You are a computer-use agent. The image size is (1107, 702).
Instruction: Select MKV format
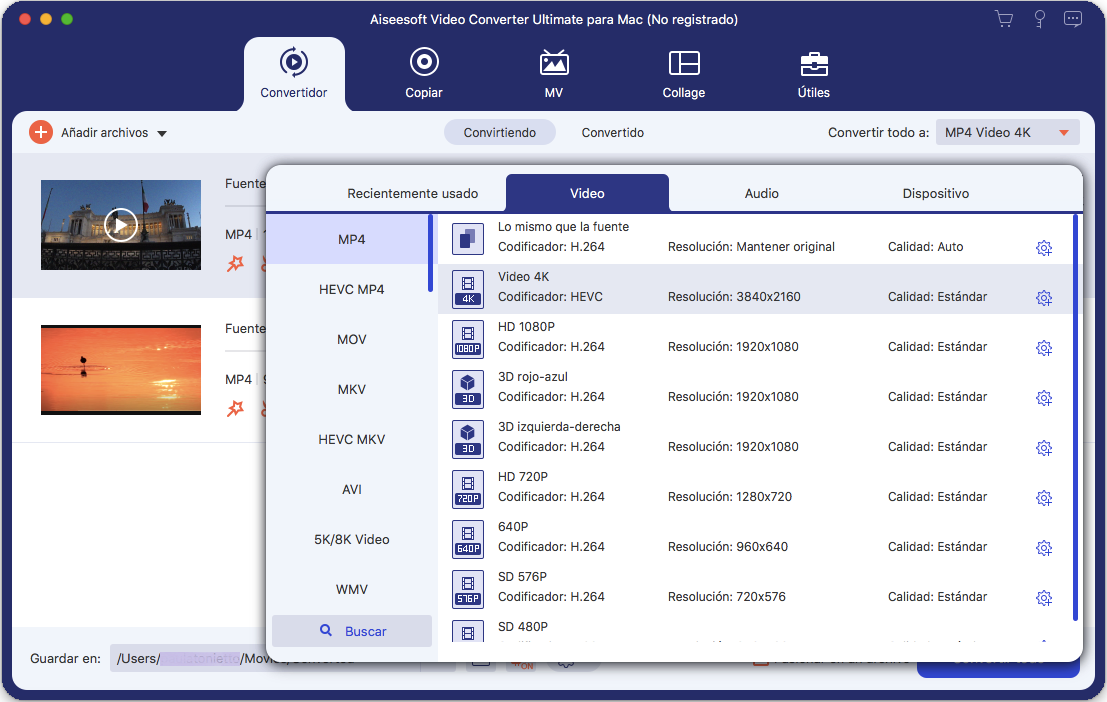click(x=351, y=390)
